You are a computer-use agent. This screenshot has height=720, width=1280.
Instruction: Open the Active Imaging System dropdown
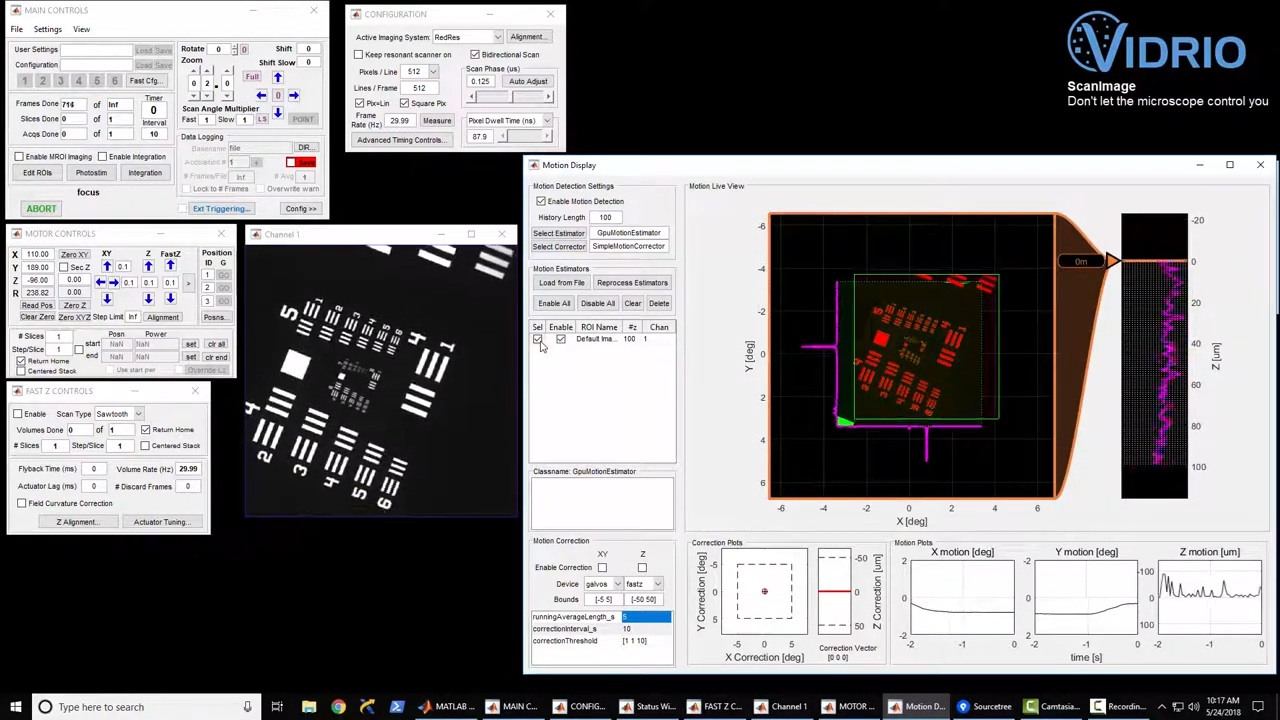coord(466,37)
